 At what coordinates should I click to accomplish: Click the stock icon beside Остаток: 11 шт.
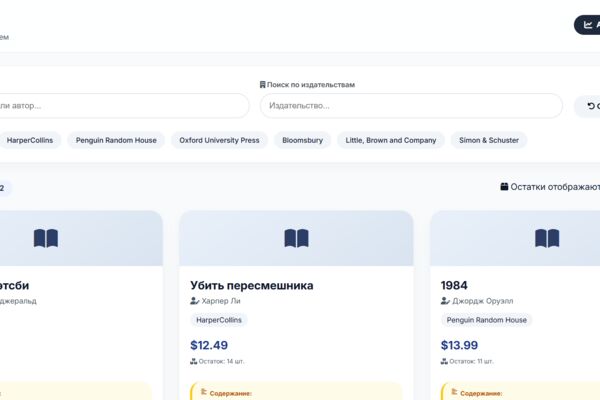[444, 361]
